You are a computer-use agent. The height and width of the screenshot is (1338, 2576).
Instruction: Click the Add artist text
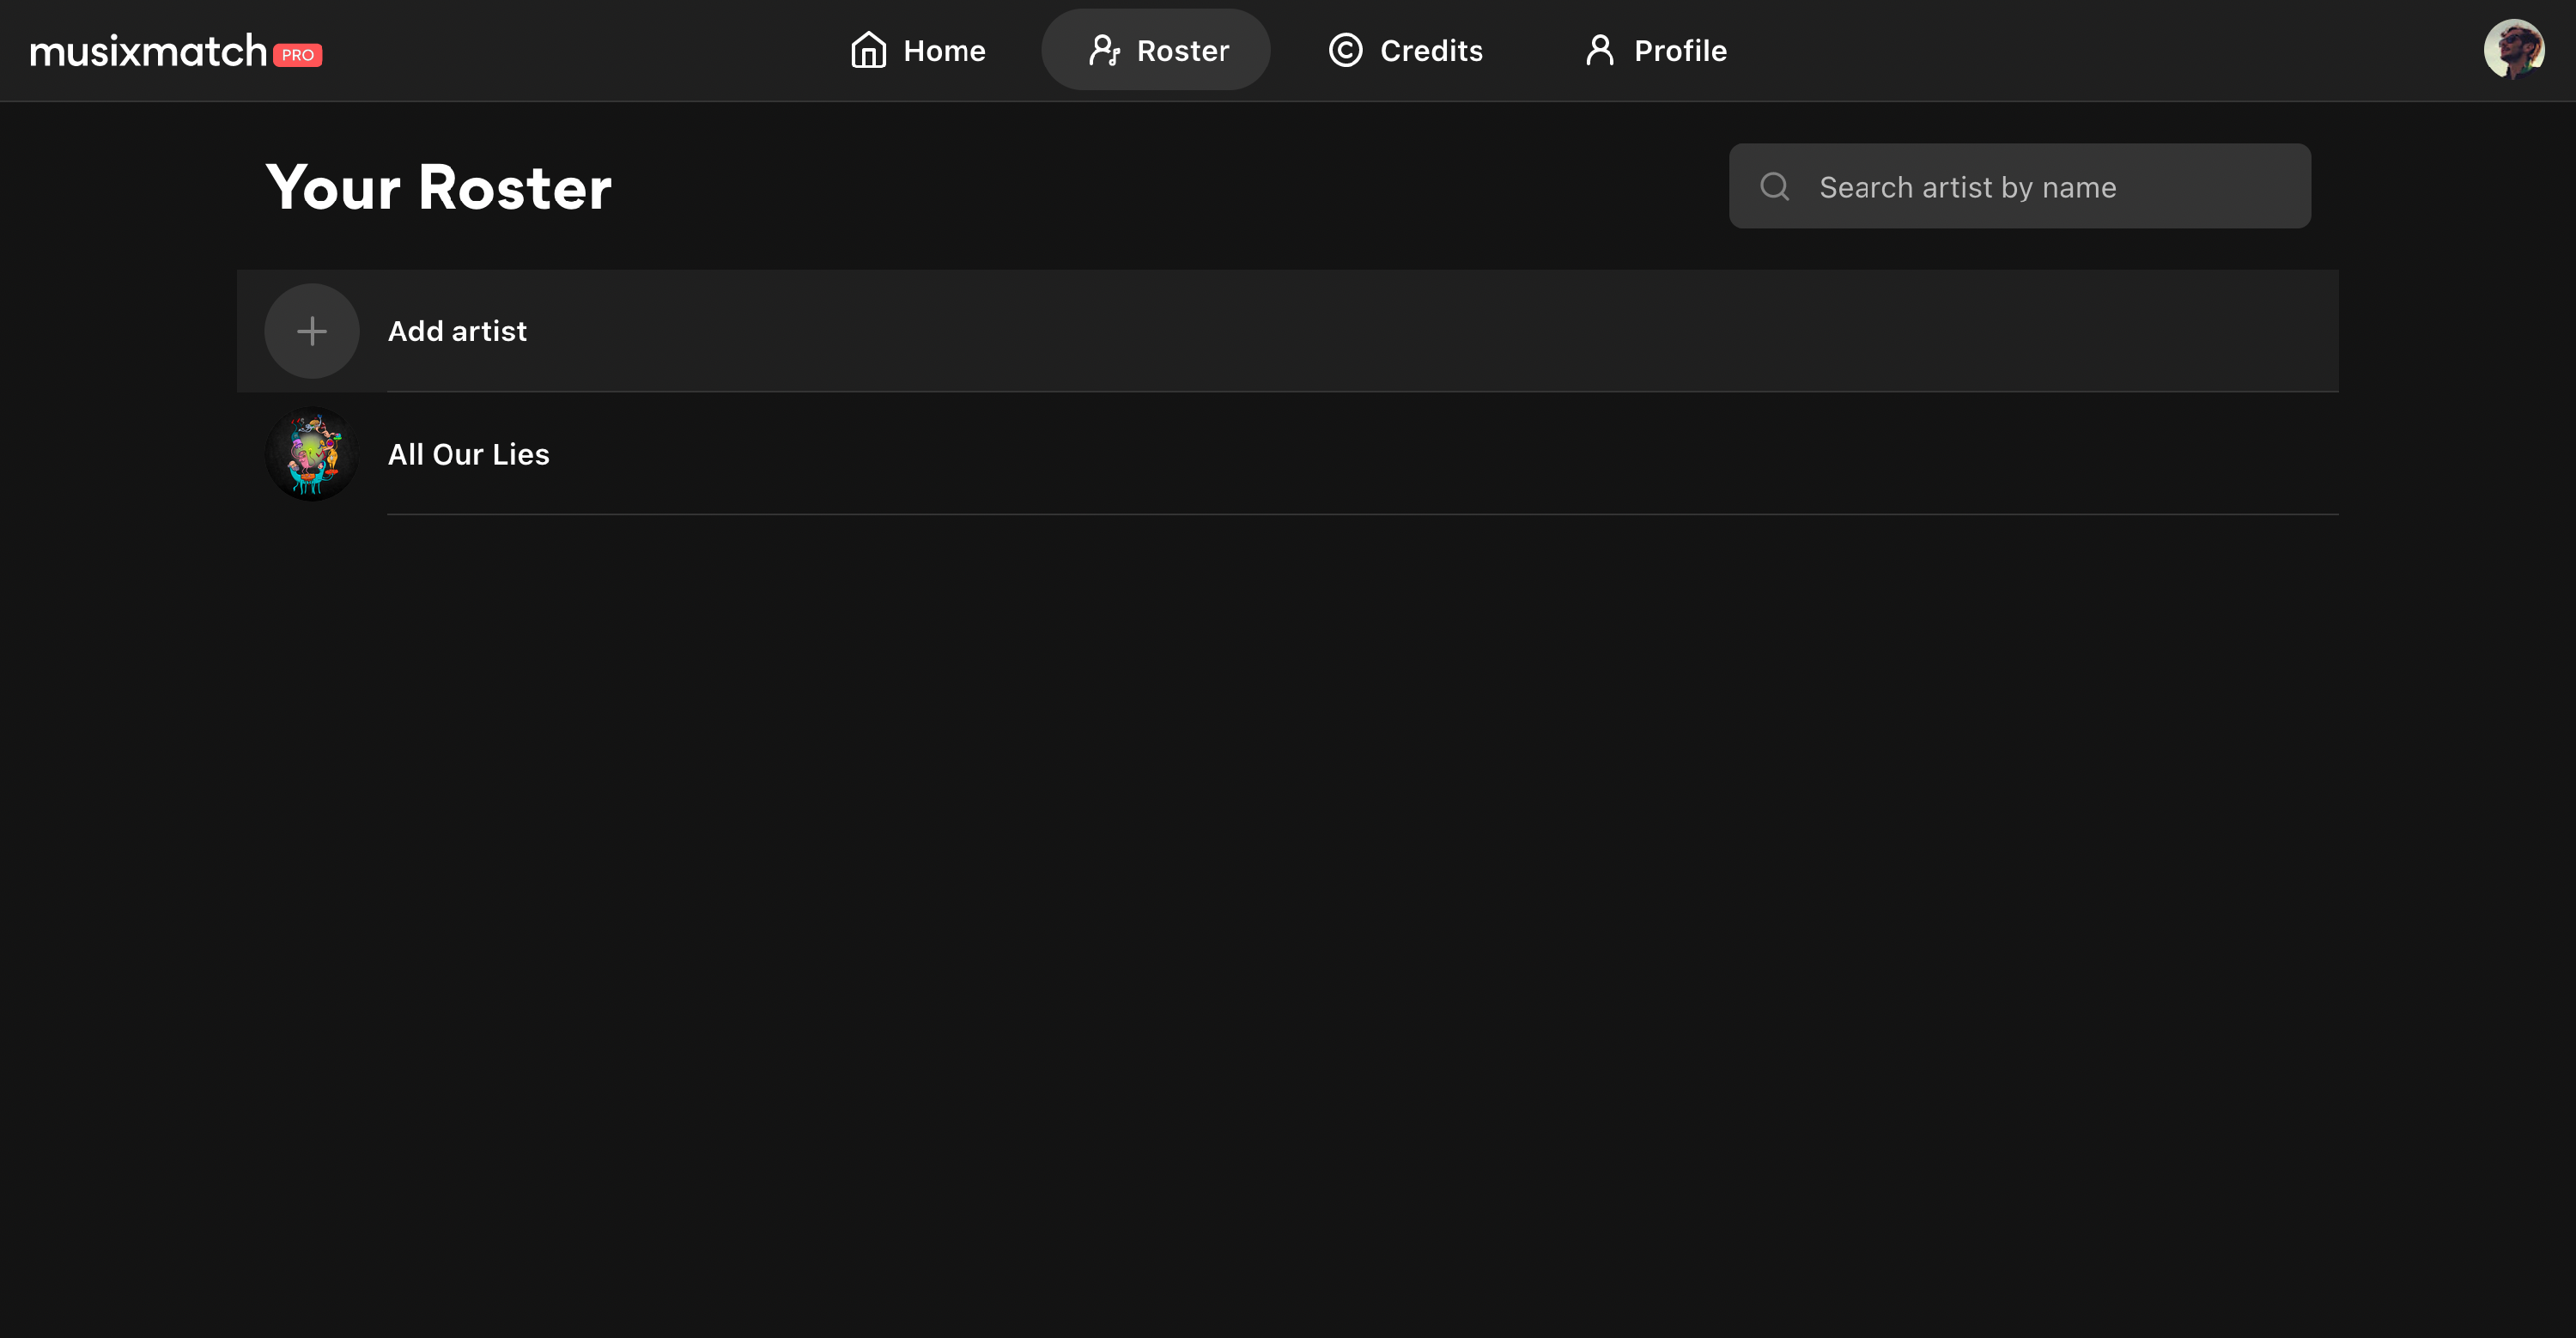457,331
